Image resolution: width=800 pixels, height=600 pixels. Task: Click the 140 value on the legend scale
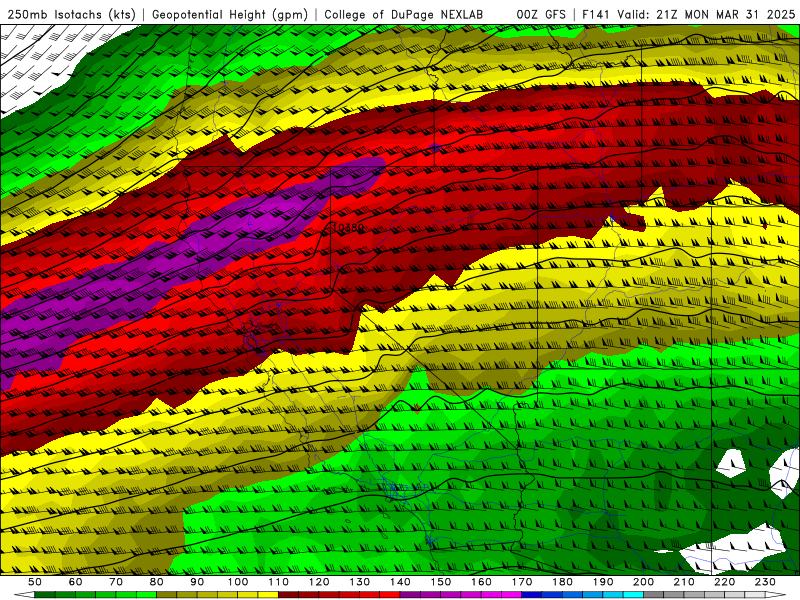[400, 582]
